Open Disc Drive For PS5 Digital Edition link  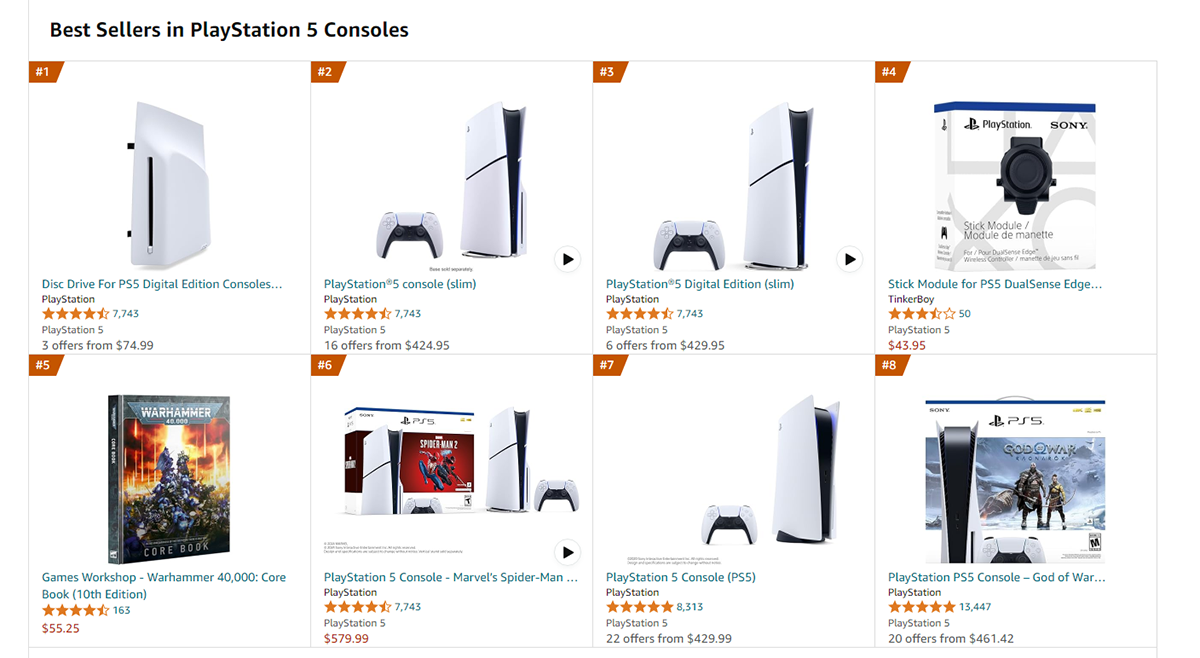point(161,284)
